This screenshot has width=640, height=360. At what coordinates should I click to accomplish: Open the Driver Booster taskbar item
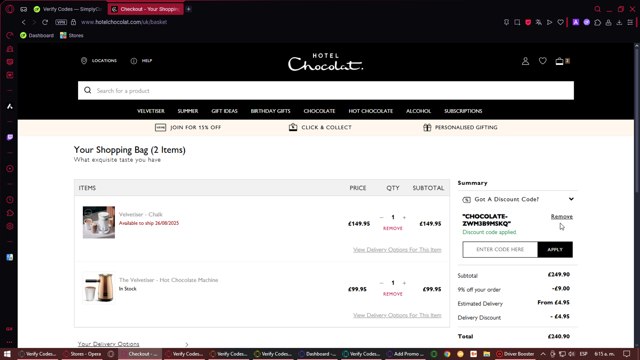point(515,354)
